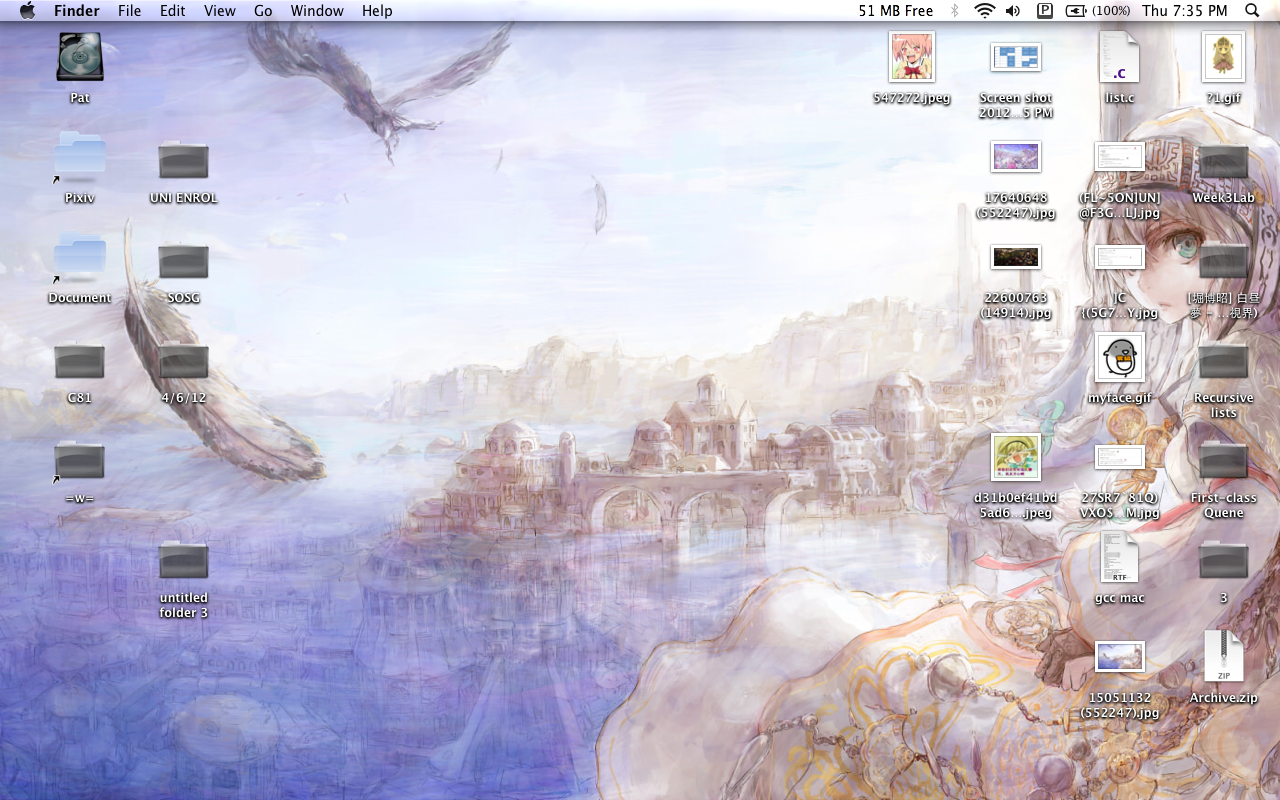Click the Thu 7:35 PM clock

coord(1185,11)
